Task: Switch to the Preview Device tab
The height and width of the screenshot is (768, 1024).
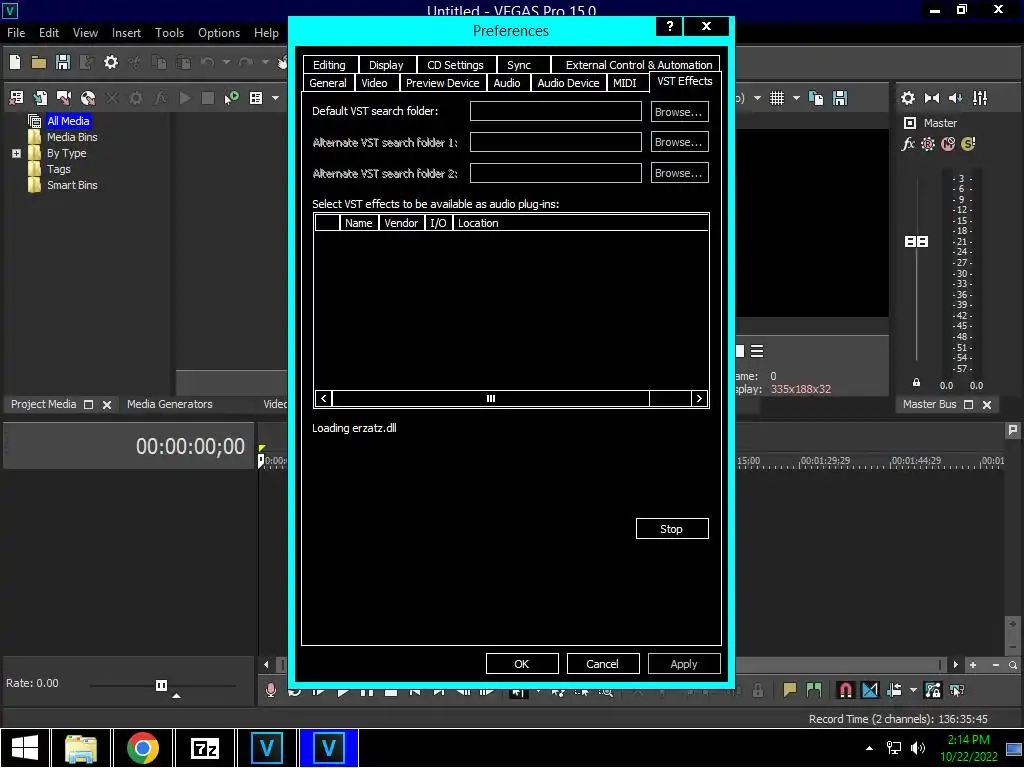Action: [x=442, y=83]
